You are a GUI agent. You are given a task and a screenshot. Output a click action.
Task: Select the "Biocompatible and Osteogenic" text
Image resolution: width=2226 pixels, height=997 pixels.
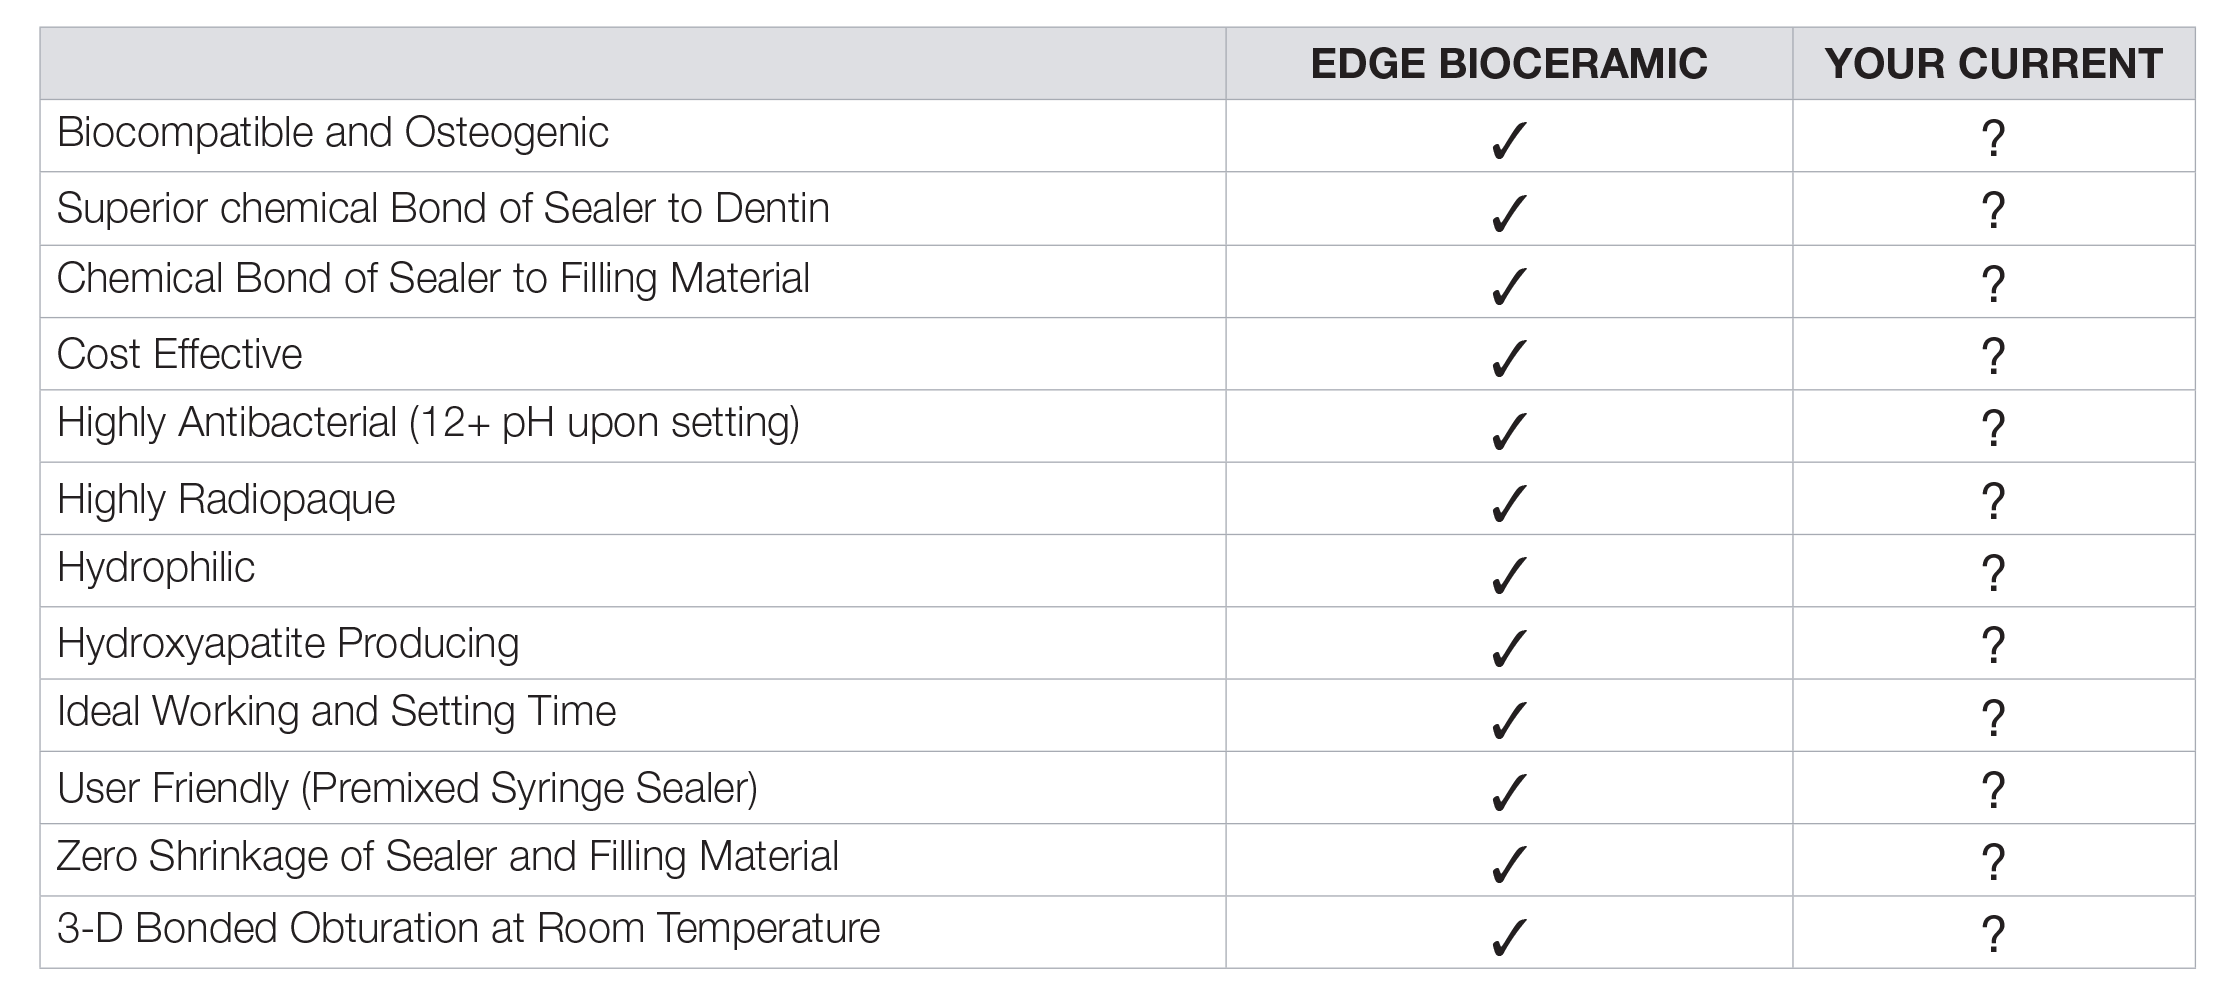click(x=332, y=133)
